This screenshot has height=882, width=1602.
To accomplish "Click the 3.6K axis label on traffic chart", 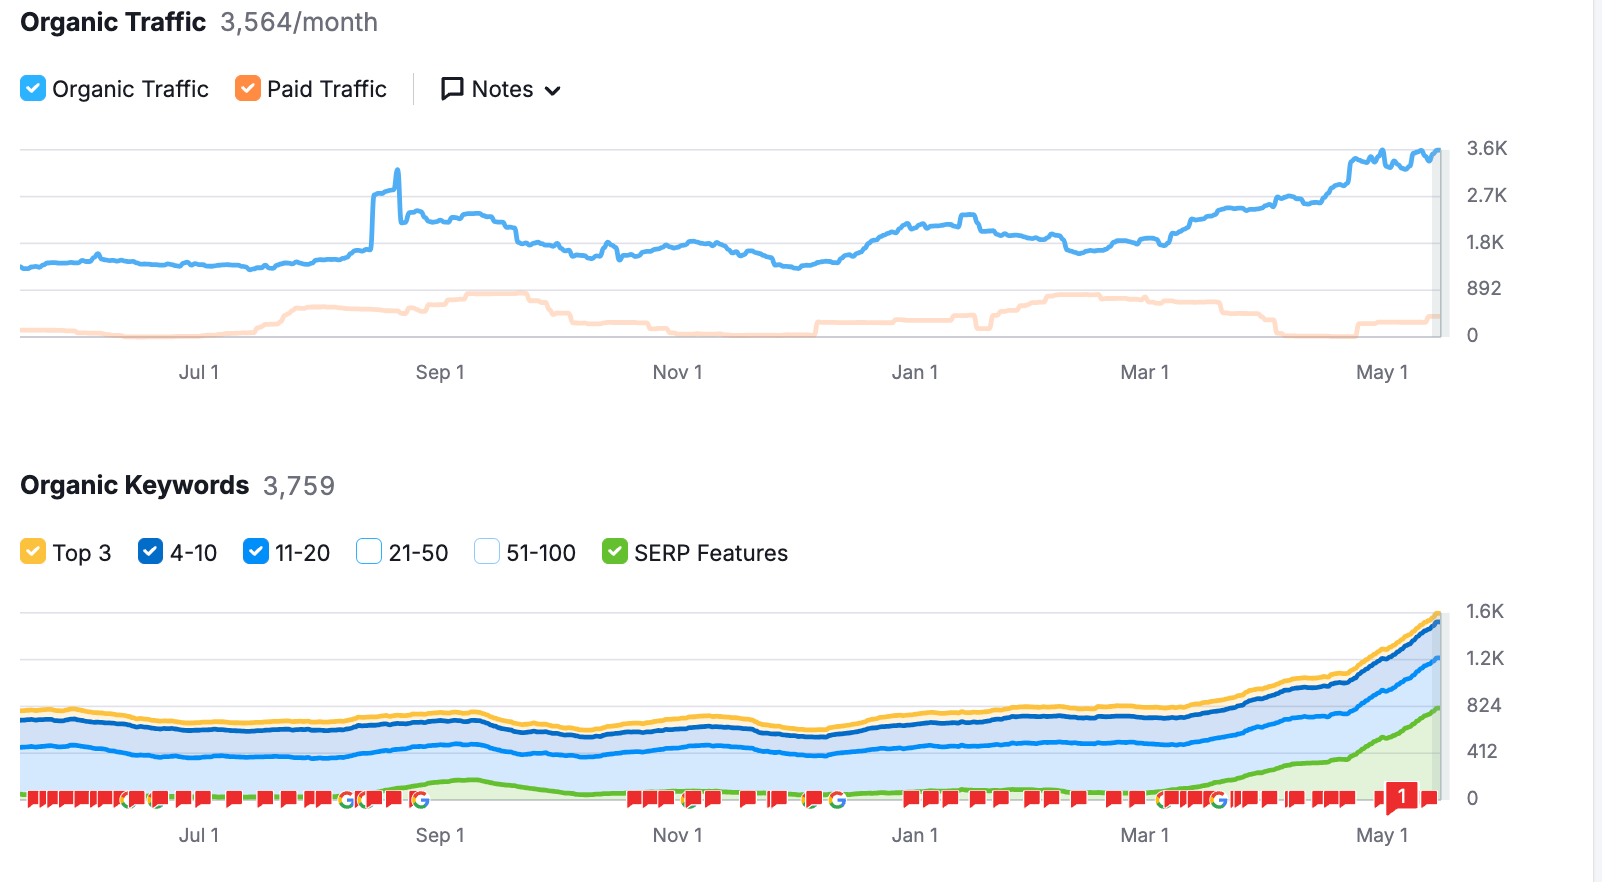I will (x=1486, y=148).
